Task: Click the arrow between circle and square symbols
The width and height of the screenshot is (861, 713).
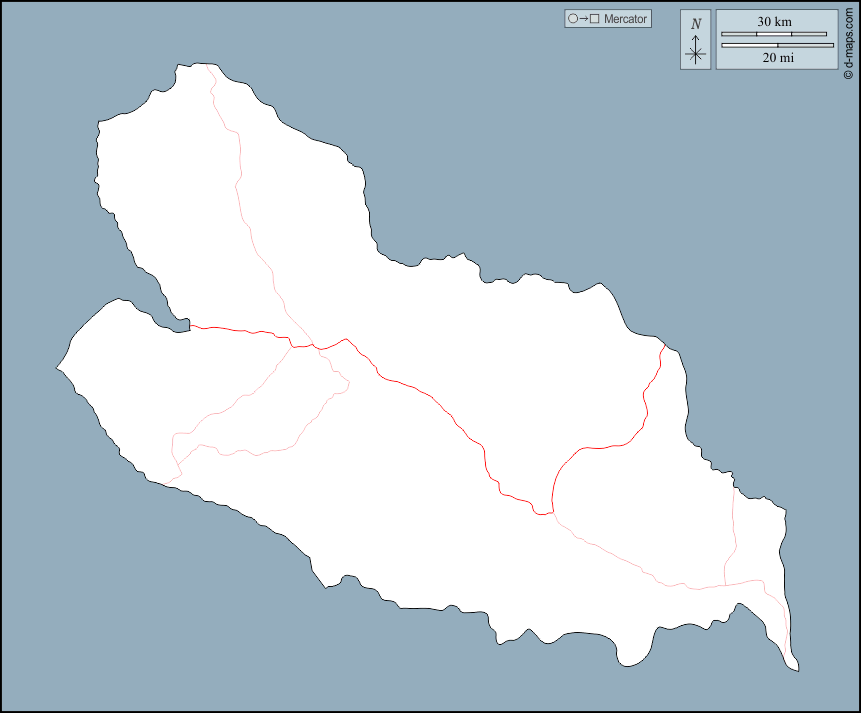Action: pos(583,18)
